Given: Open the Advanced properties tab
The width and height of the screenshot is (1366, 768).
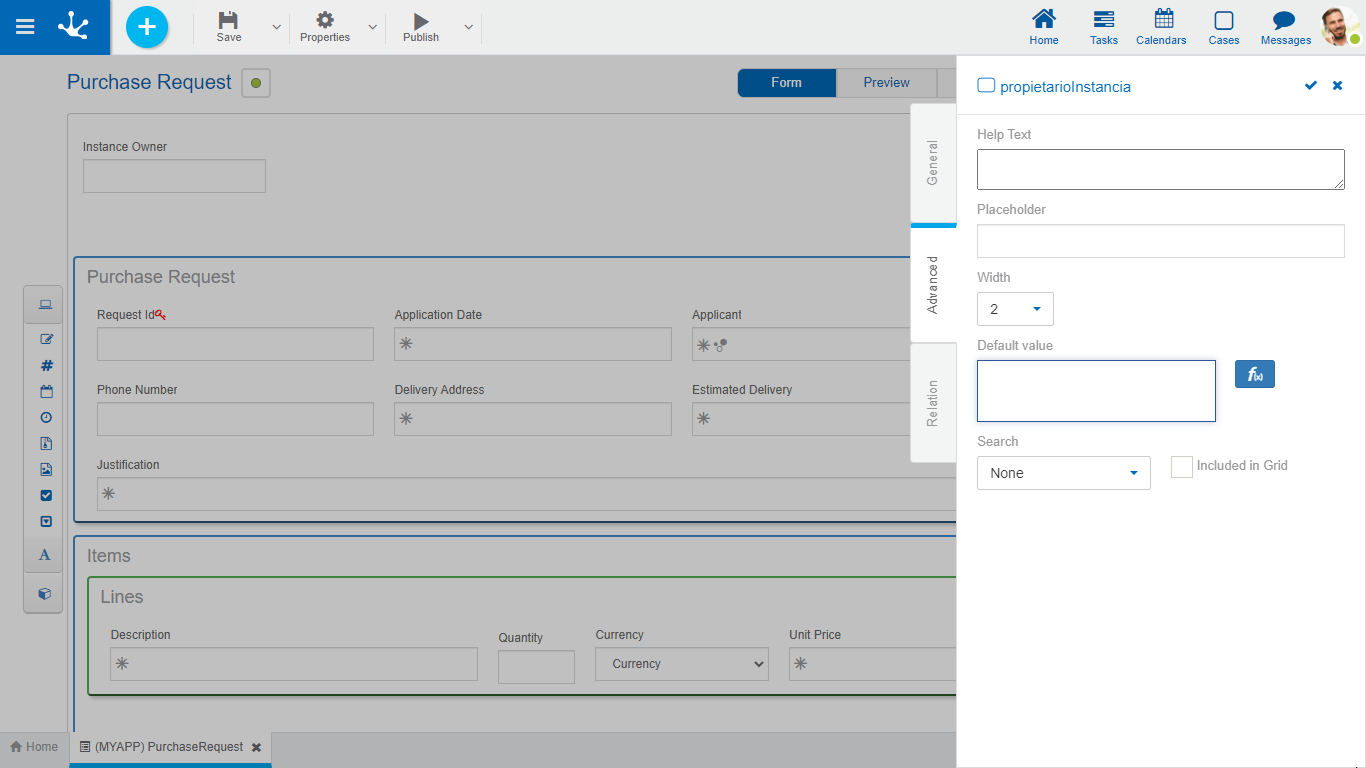Looking at the screenshot, I should tap(933, 284).
